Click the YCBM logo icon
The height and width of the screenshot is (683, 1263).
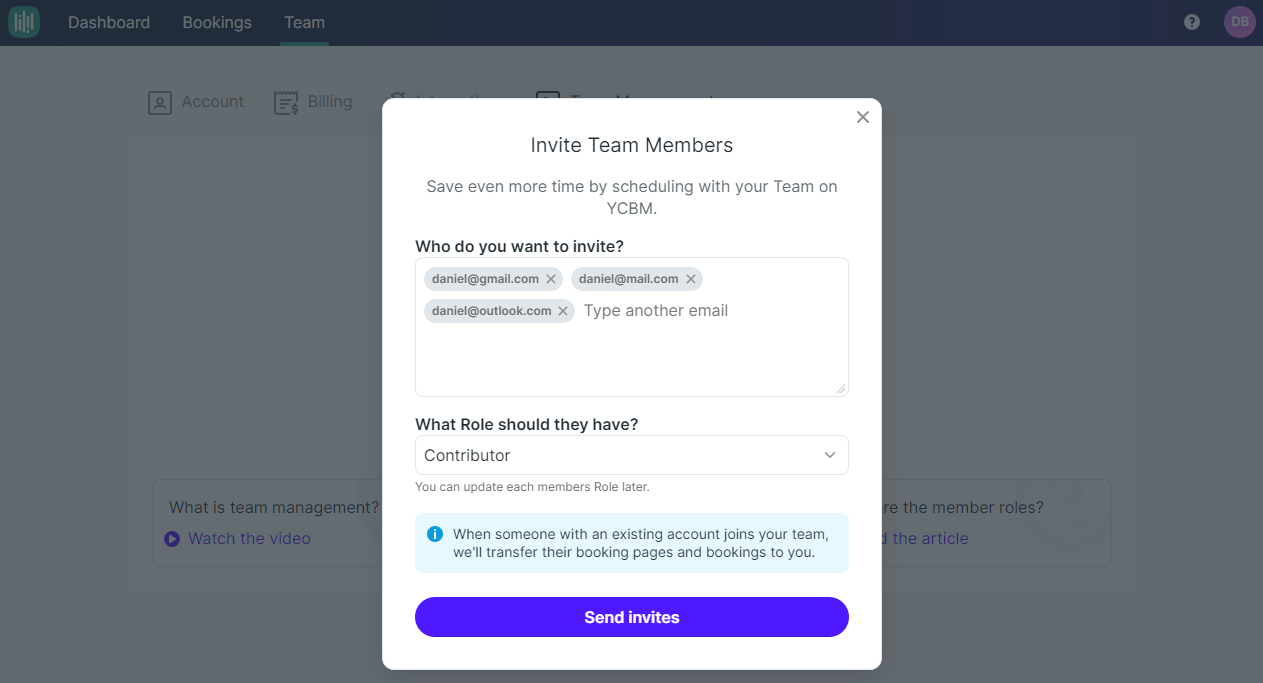(24, 22)
